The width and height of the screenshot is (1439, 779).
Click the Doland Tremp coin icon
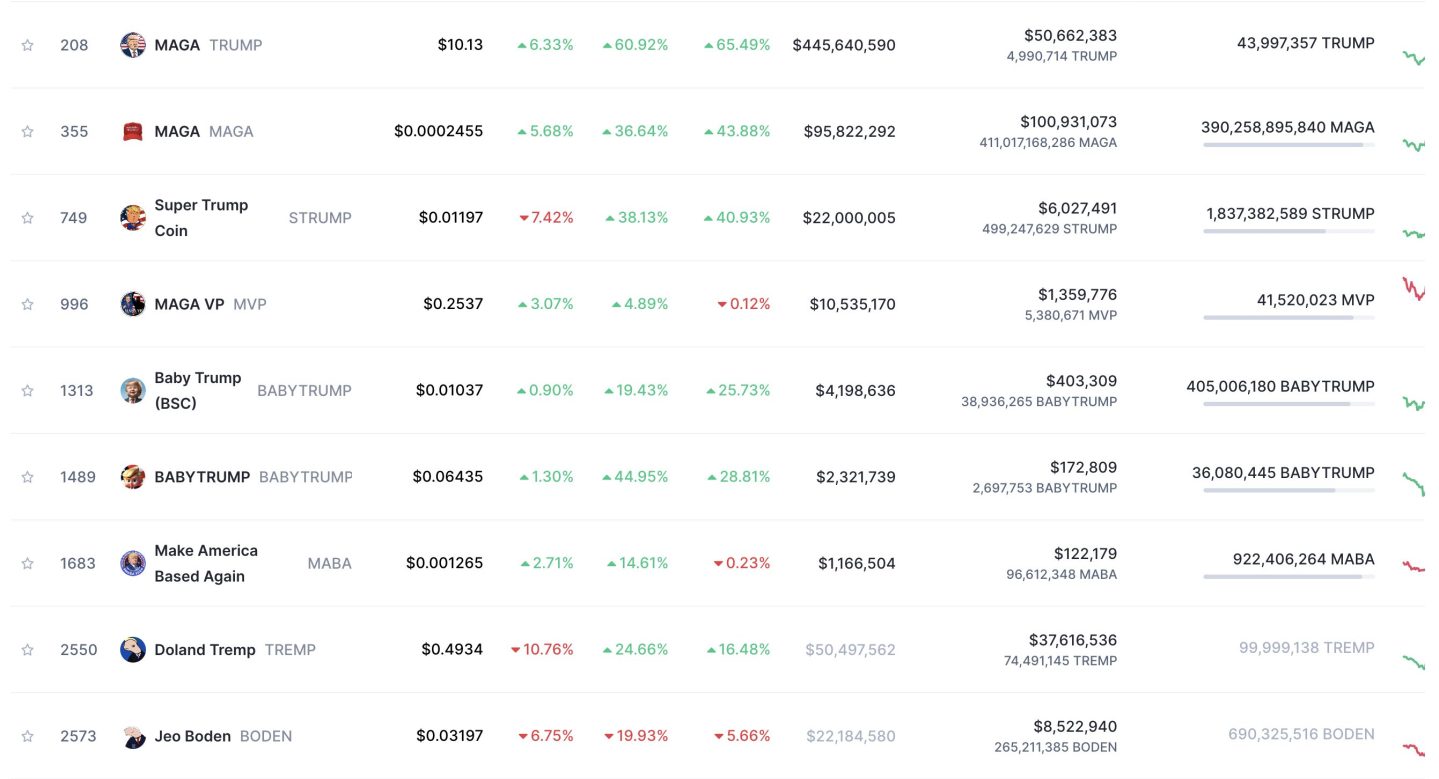click(x=133, y=650)
